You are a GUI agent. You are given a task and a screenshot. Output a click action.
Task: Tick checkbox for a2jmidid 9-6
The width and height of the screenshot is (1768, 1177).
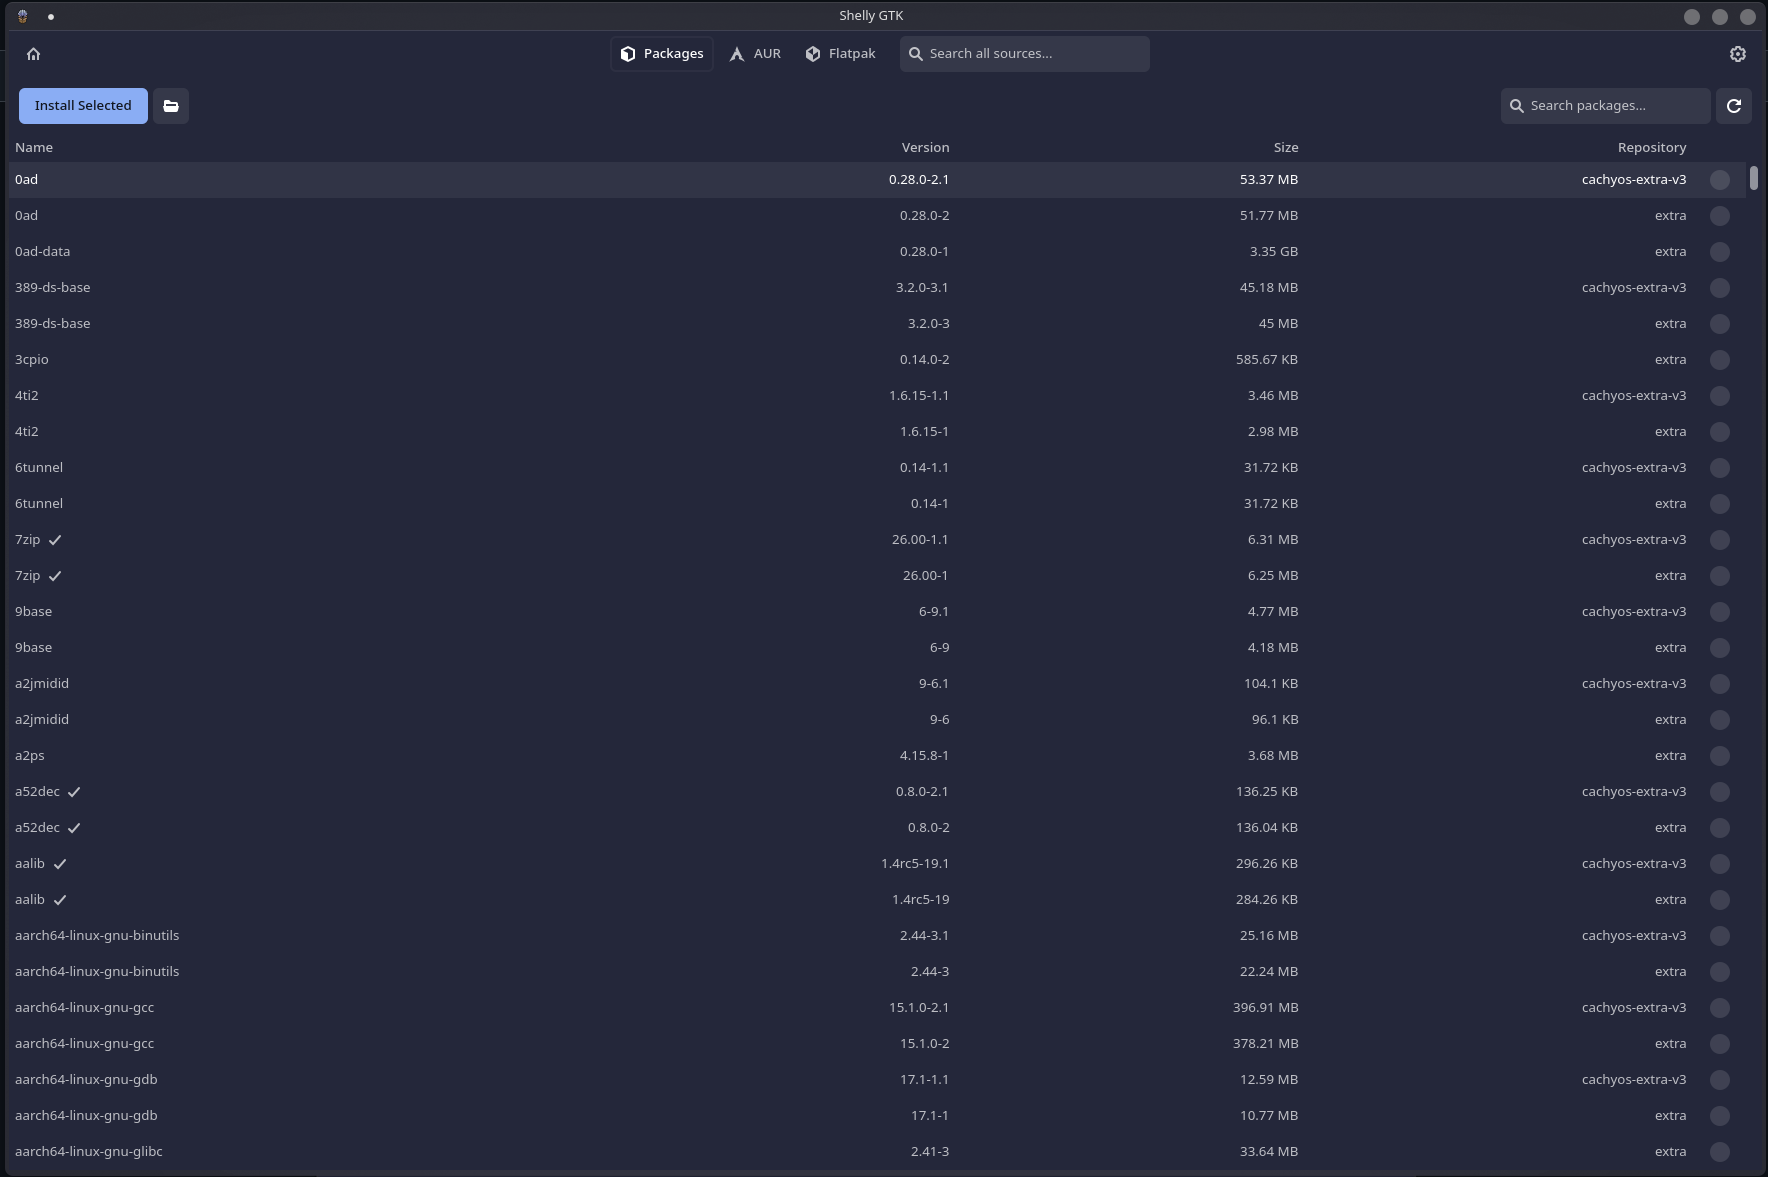[1720, 720]
